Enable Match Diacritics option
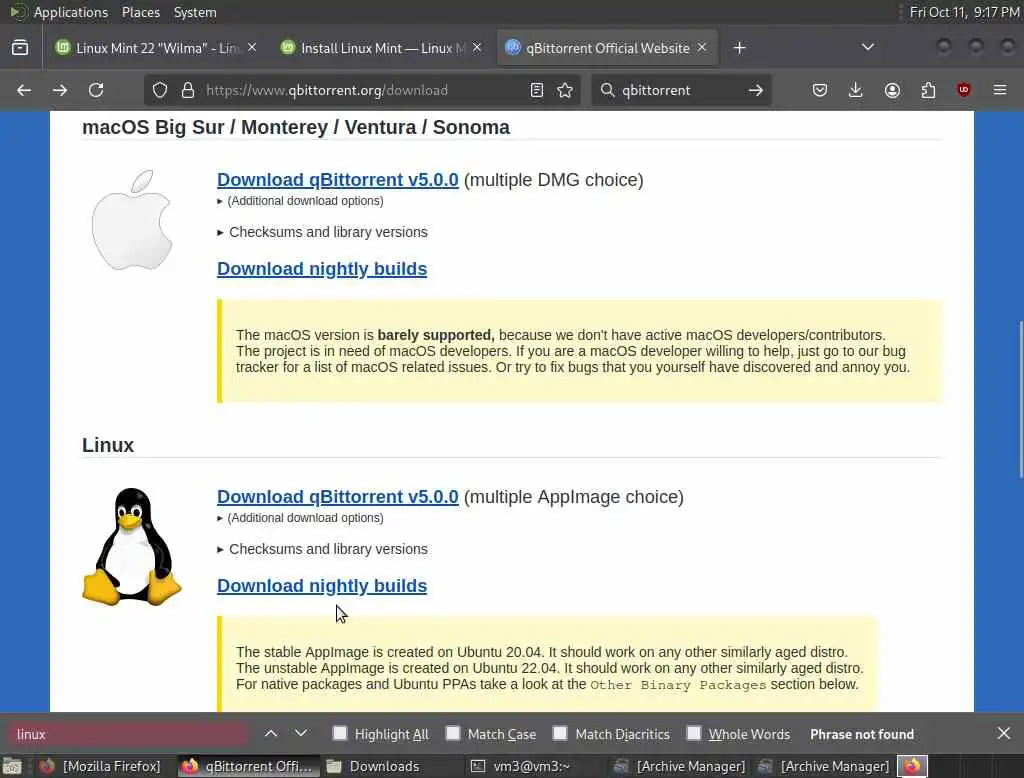The height and width of the screenshot is (778, 1024). click(560, 733)
